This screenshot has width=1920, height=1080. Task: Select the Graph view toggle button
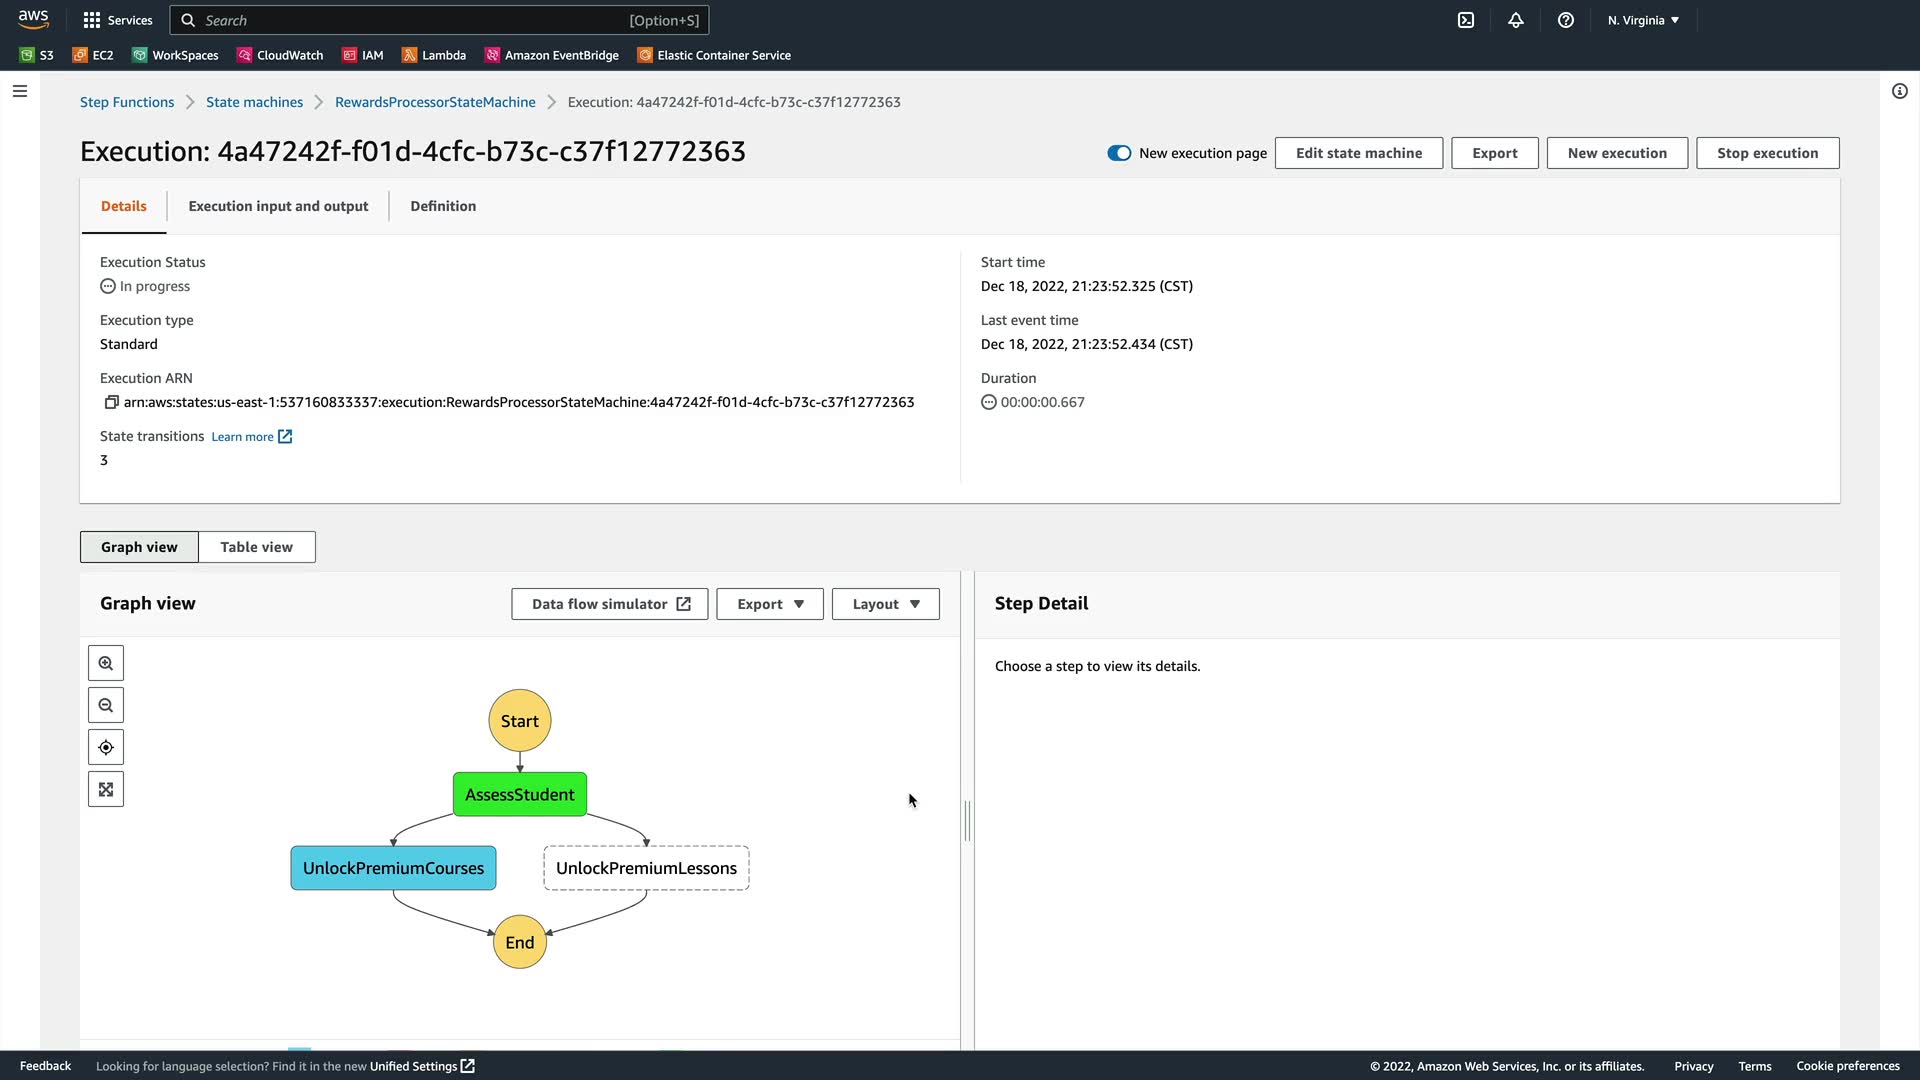click(x=139, y=547)
